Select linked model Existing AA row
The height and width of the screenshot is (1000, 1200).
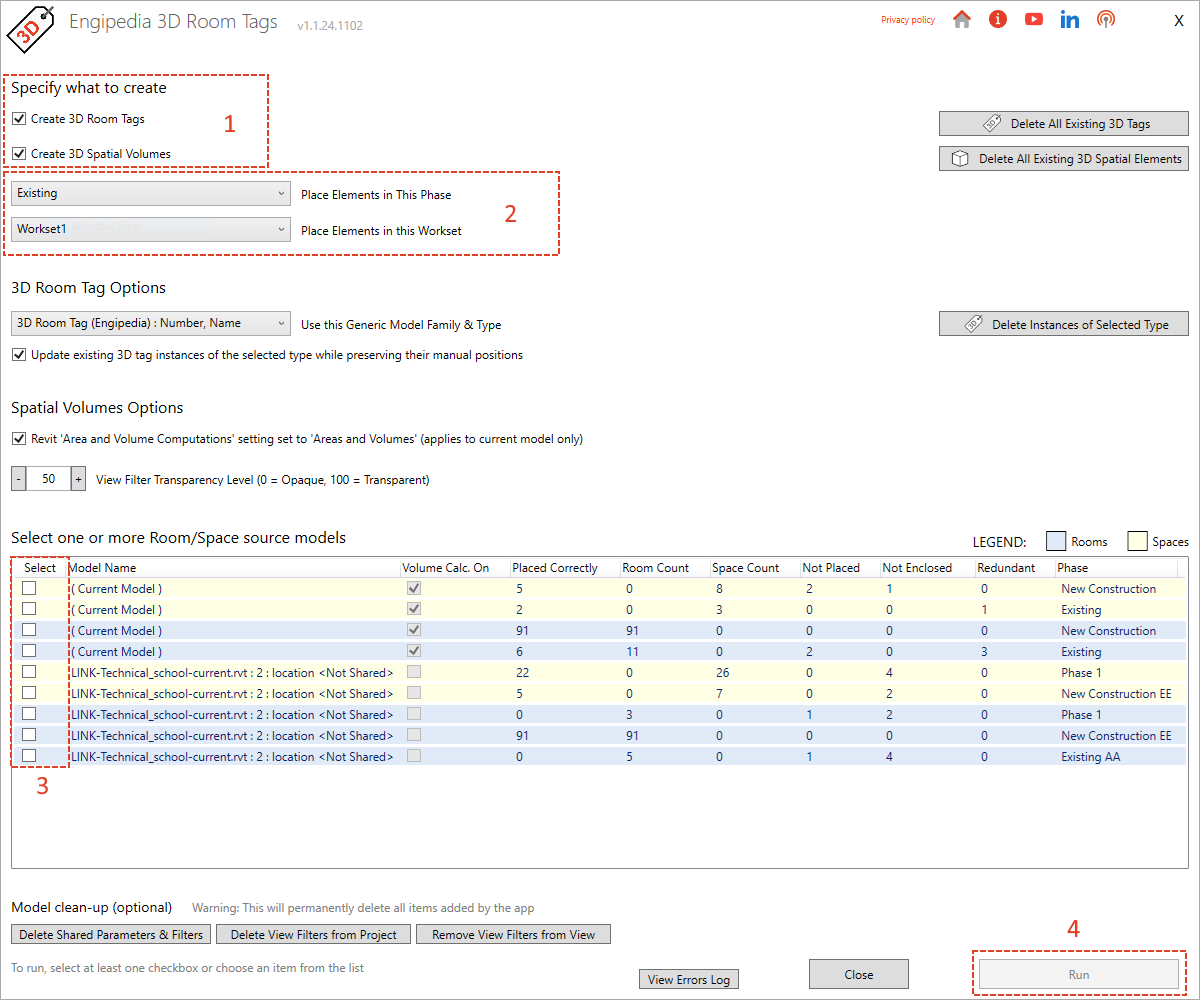29,756
